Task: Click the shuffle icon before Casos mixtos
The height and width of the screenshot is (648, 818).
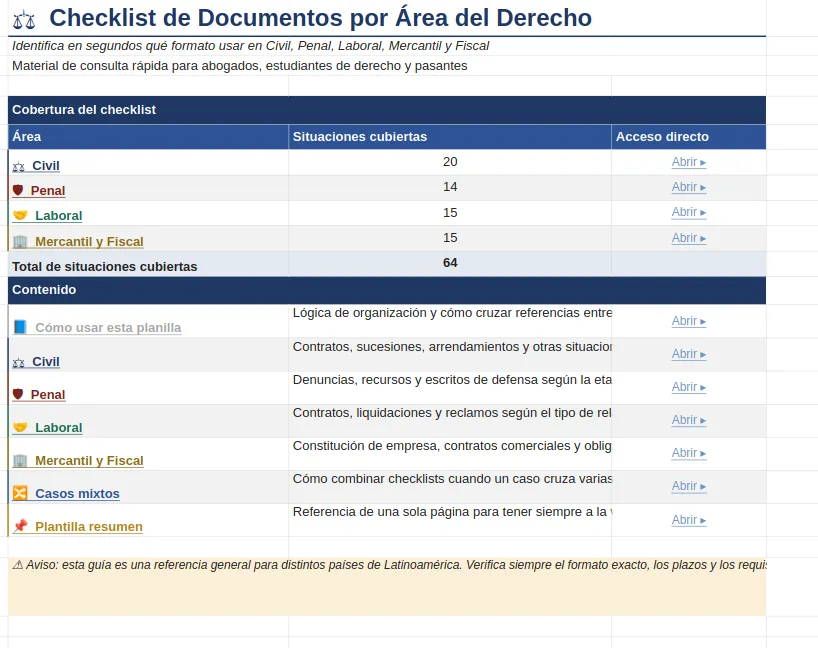Action: 20,493
